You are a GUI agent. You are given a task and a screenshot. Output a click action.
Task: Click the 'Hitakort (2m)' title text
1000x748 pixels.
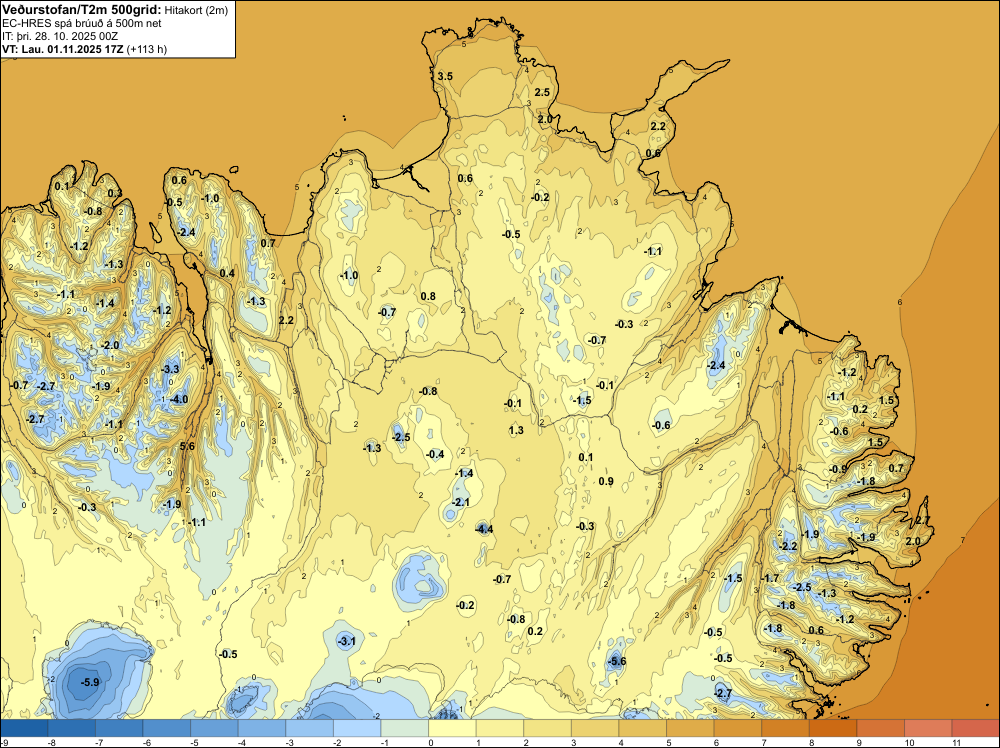[196, 10]
